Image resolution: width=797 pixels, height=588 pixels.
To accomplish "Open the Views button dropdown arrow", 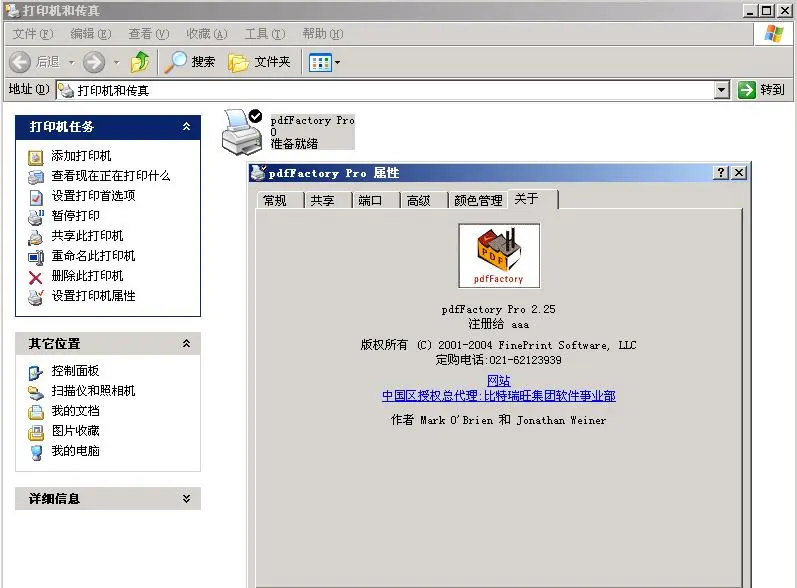I will [338, 63].
